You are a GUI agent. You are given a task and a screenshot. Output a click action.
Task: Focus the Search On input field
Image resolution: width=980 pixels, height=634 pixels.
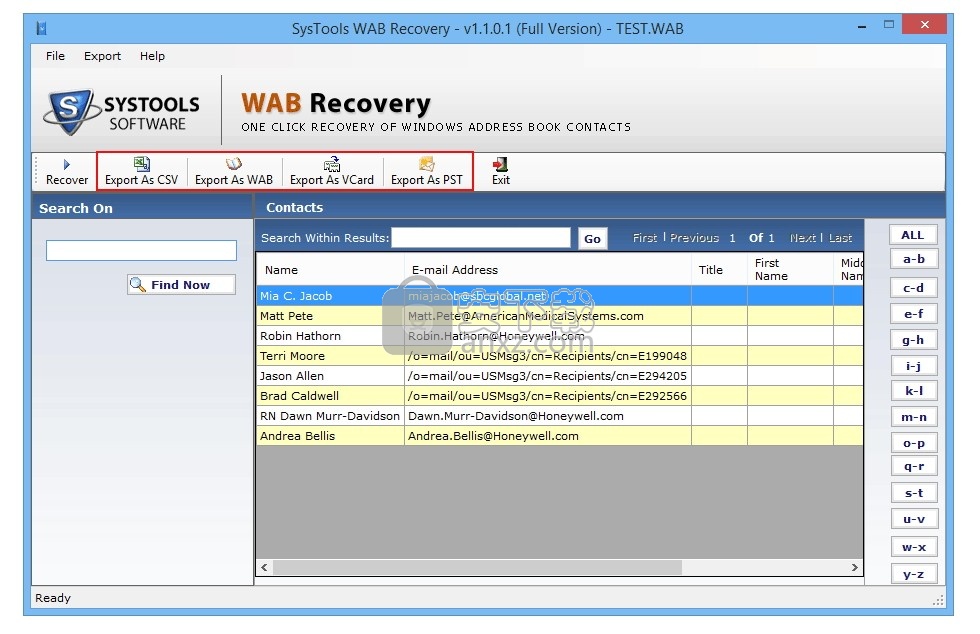pyautogui.click(x=141, y=250)
